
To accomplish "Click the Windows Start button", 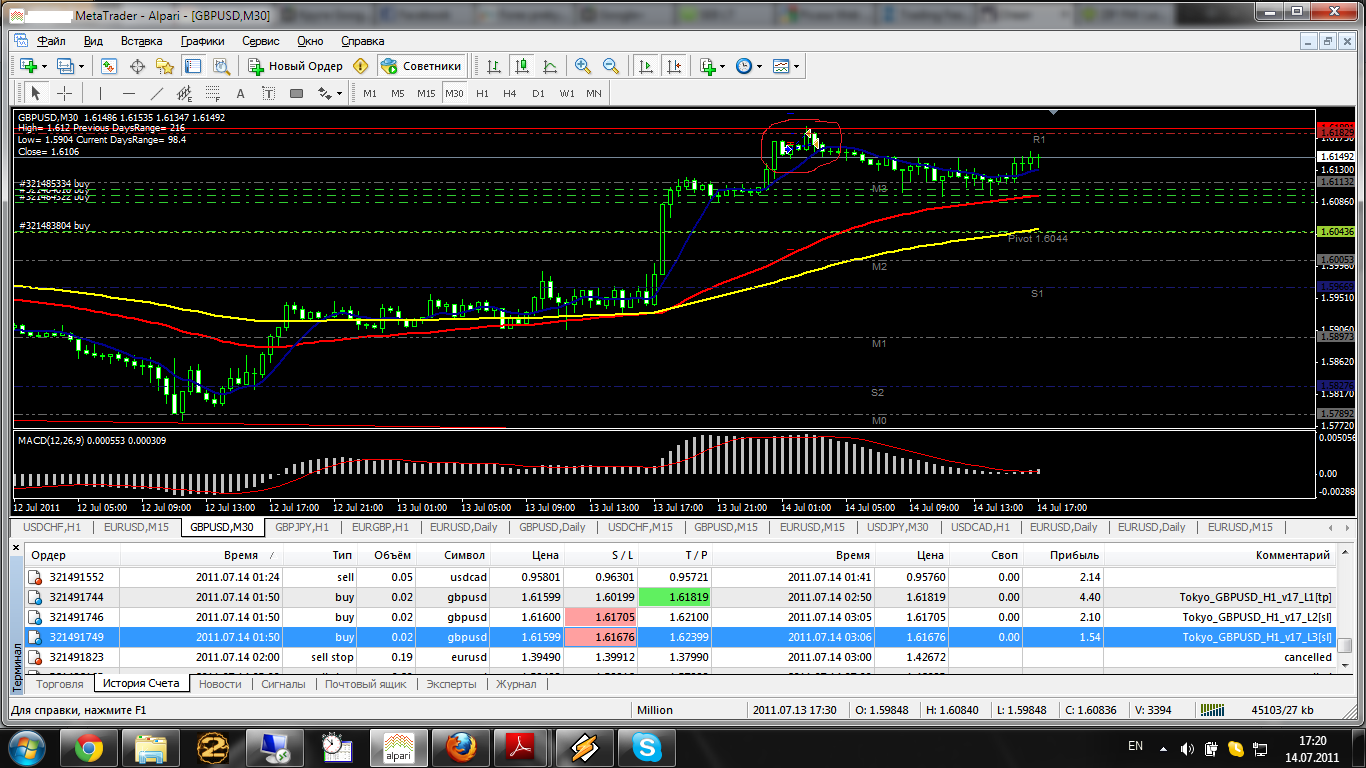I will (25, 747).
